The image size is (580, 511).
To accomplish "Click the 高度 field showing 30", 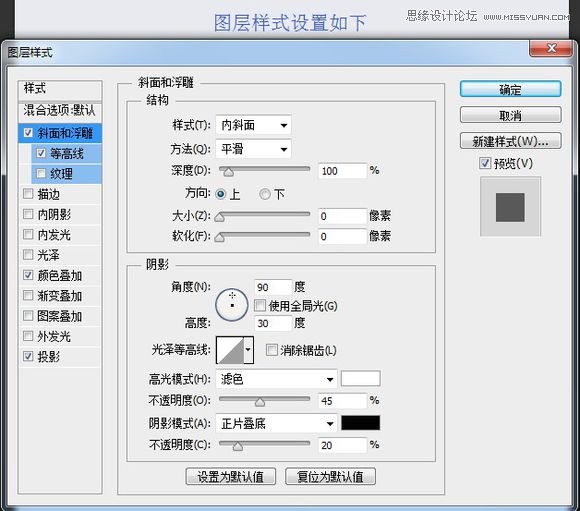I will point(273,323).
